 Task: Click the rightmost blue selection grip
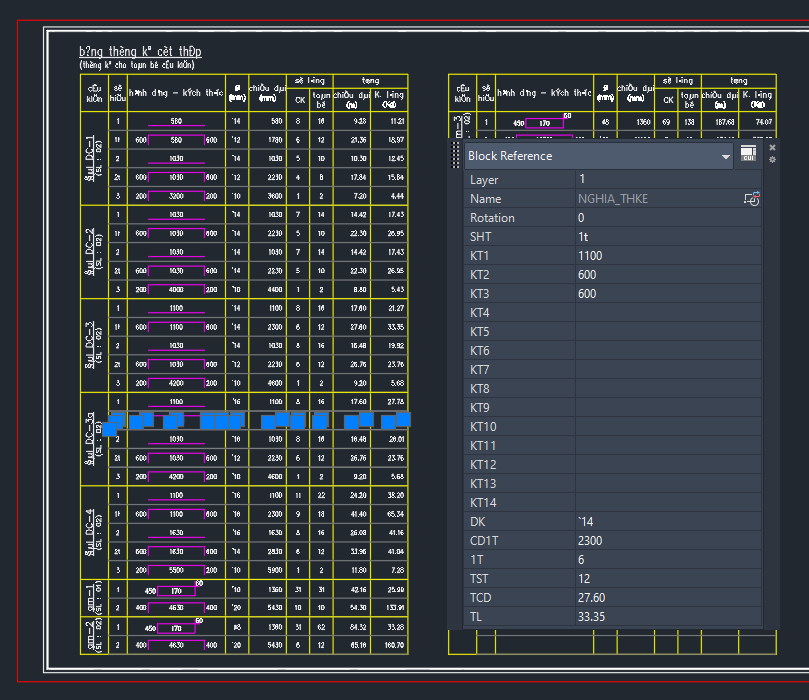(x=403, y=419)
